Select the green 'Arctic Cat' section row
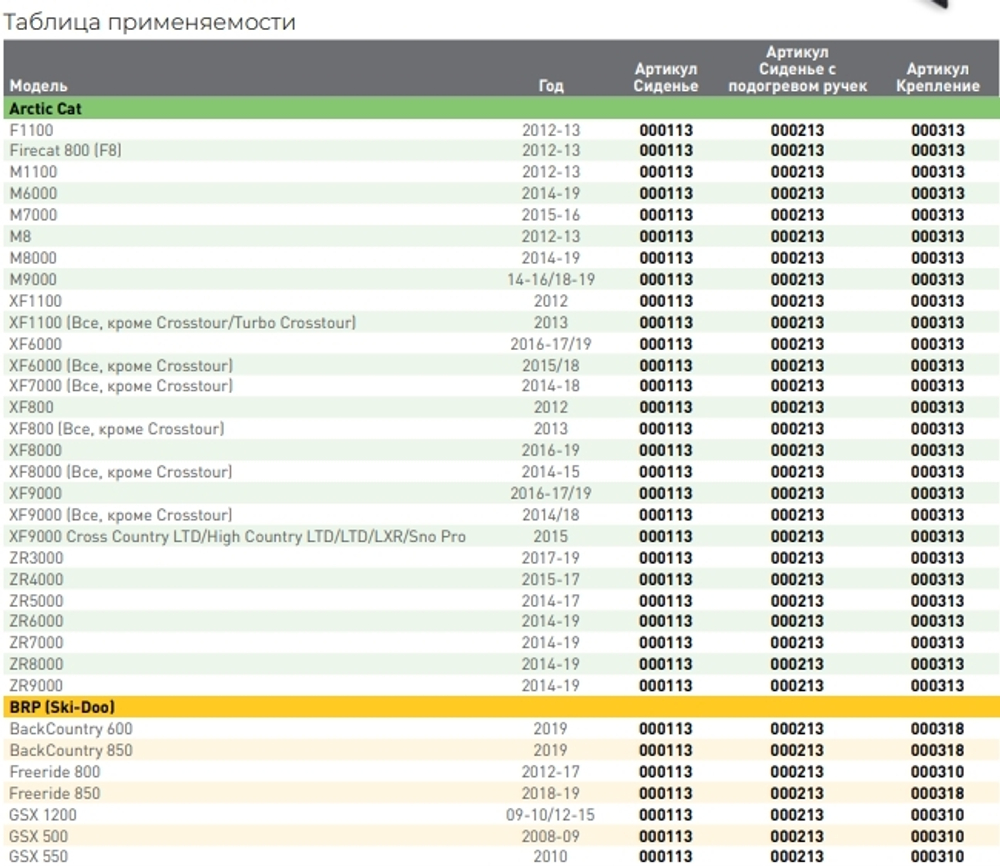This screenshot has height=866, width=1000. coord(45,108)
